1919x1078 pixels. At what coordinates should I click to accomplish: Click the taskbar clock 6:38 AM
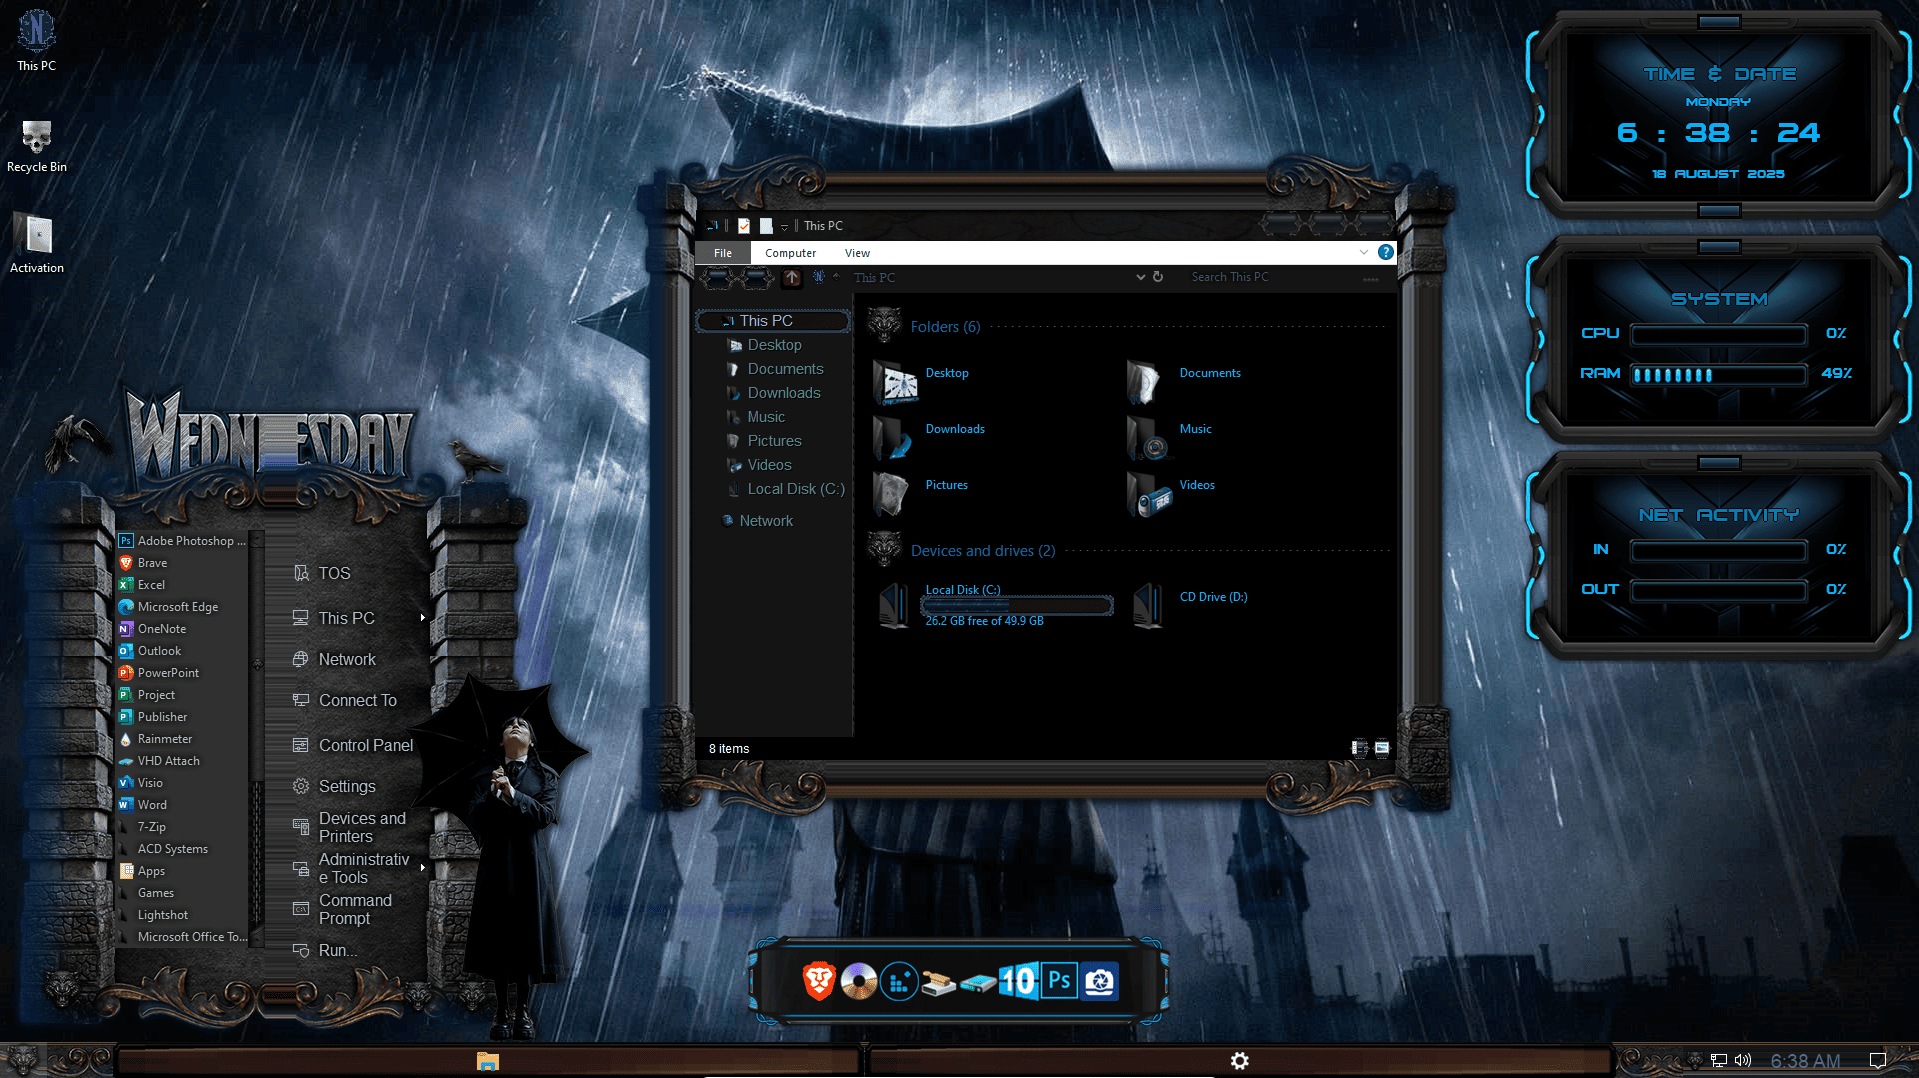(1805, 1061)
